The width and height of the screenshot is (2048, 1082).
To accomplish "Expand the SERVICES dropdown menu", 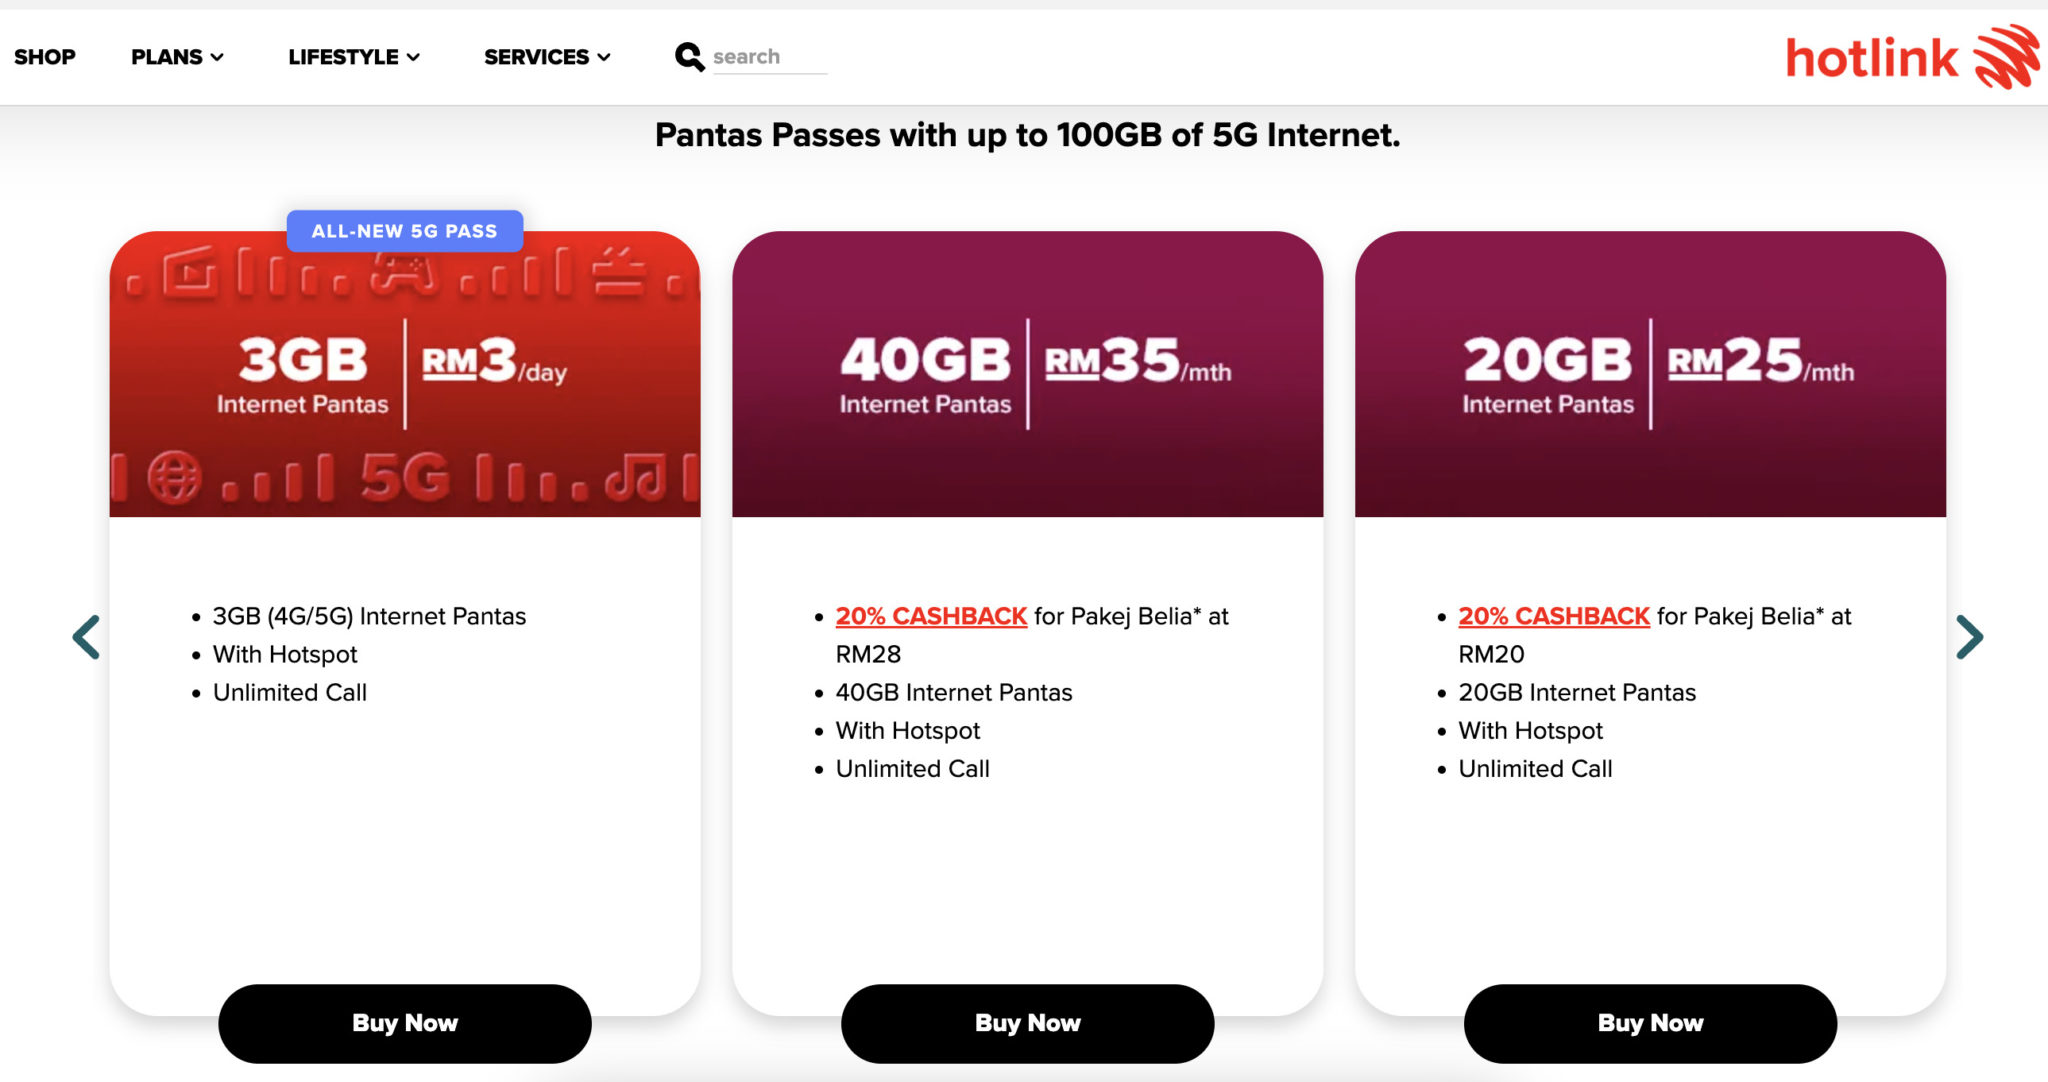I will [x=546, y=57].
